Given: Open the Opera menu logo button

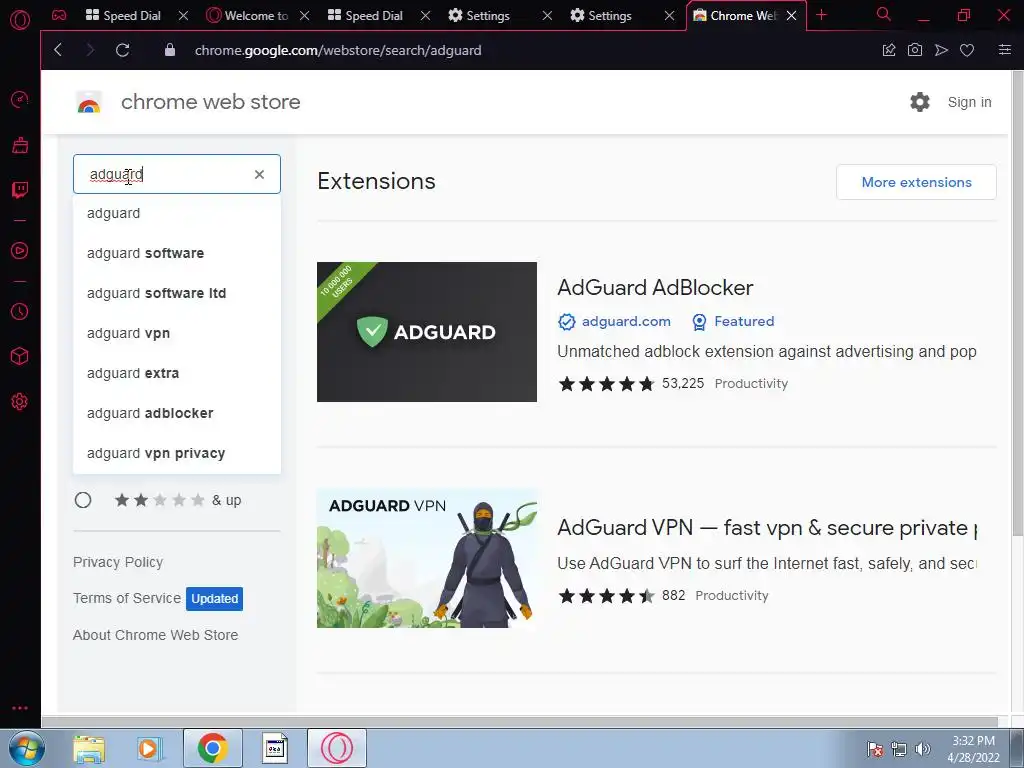Looking at the screenshot, I should point(20,20).
